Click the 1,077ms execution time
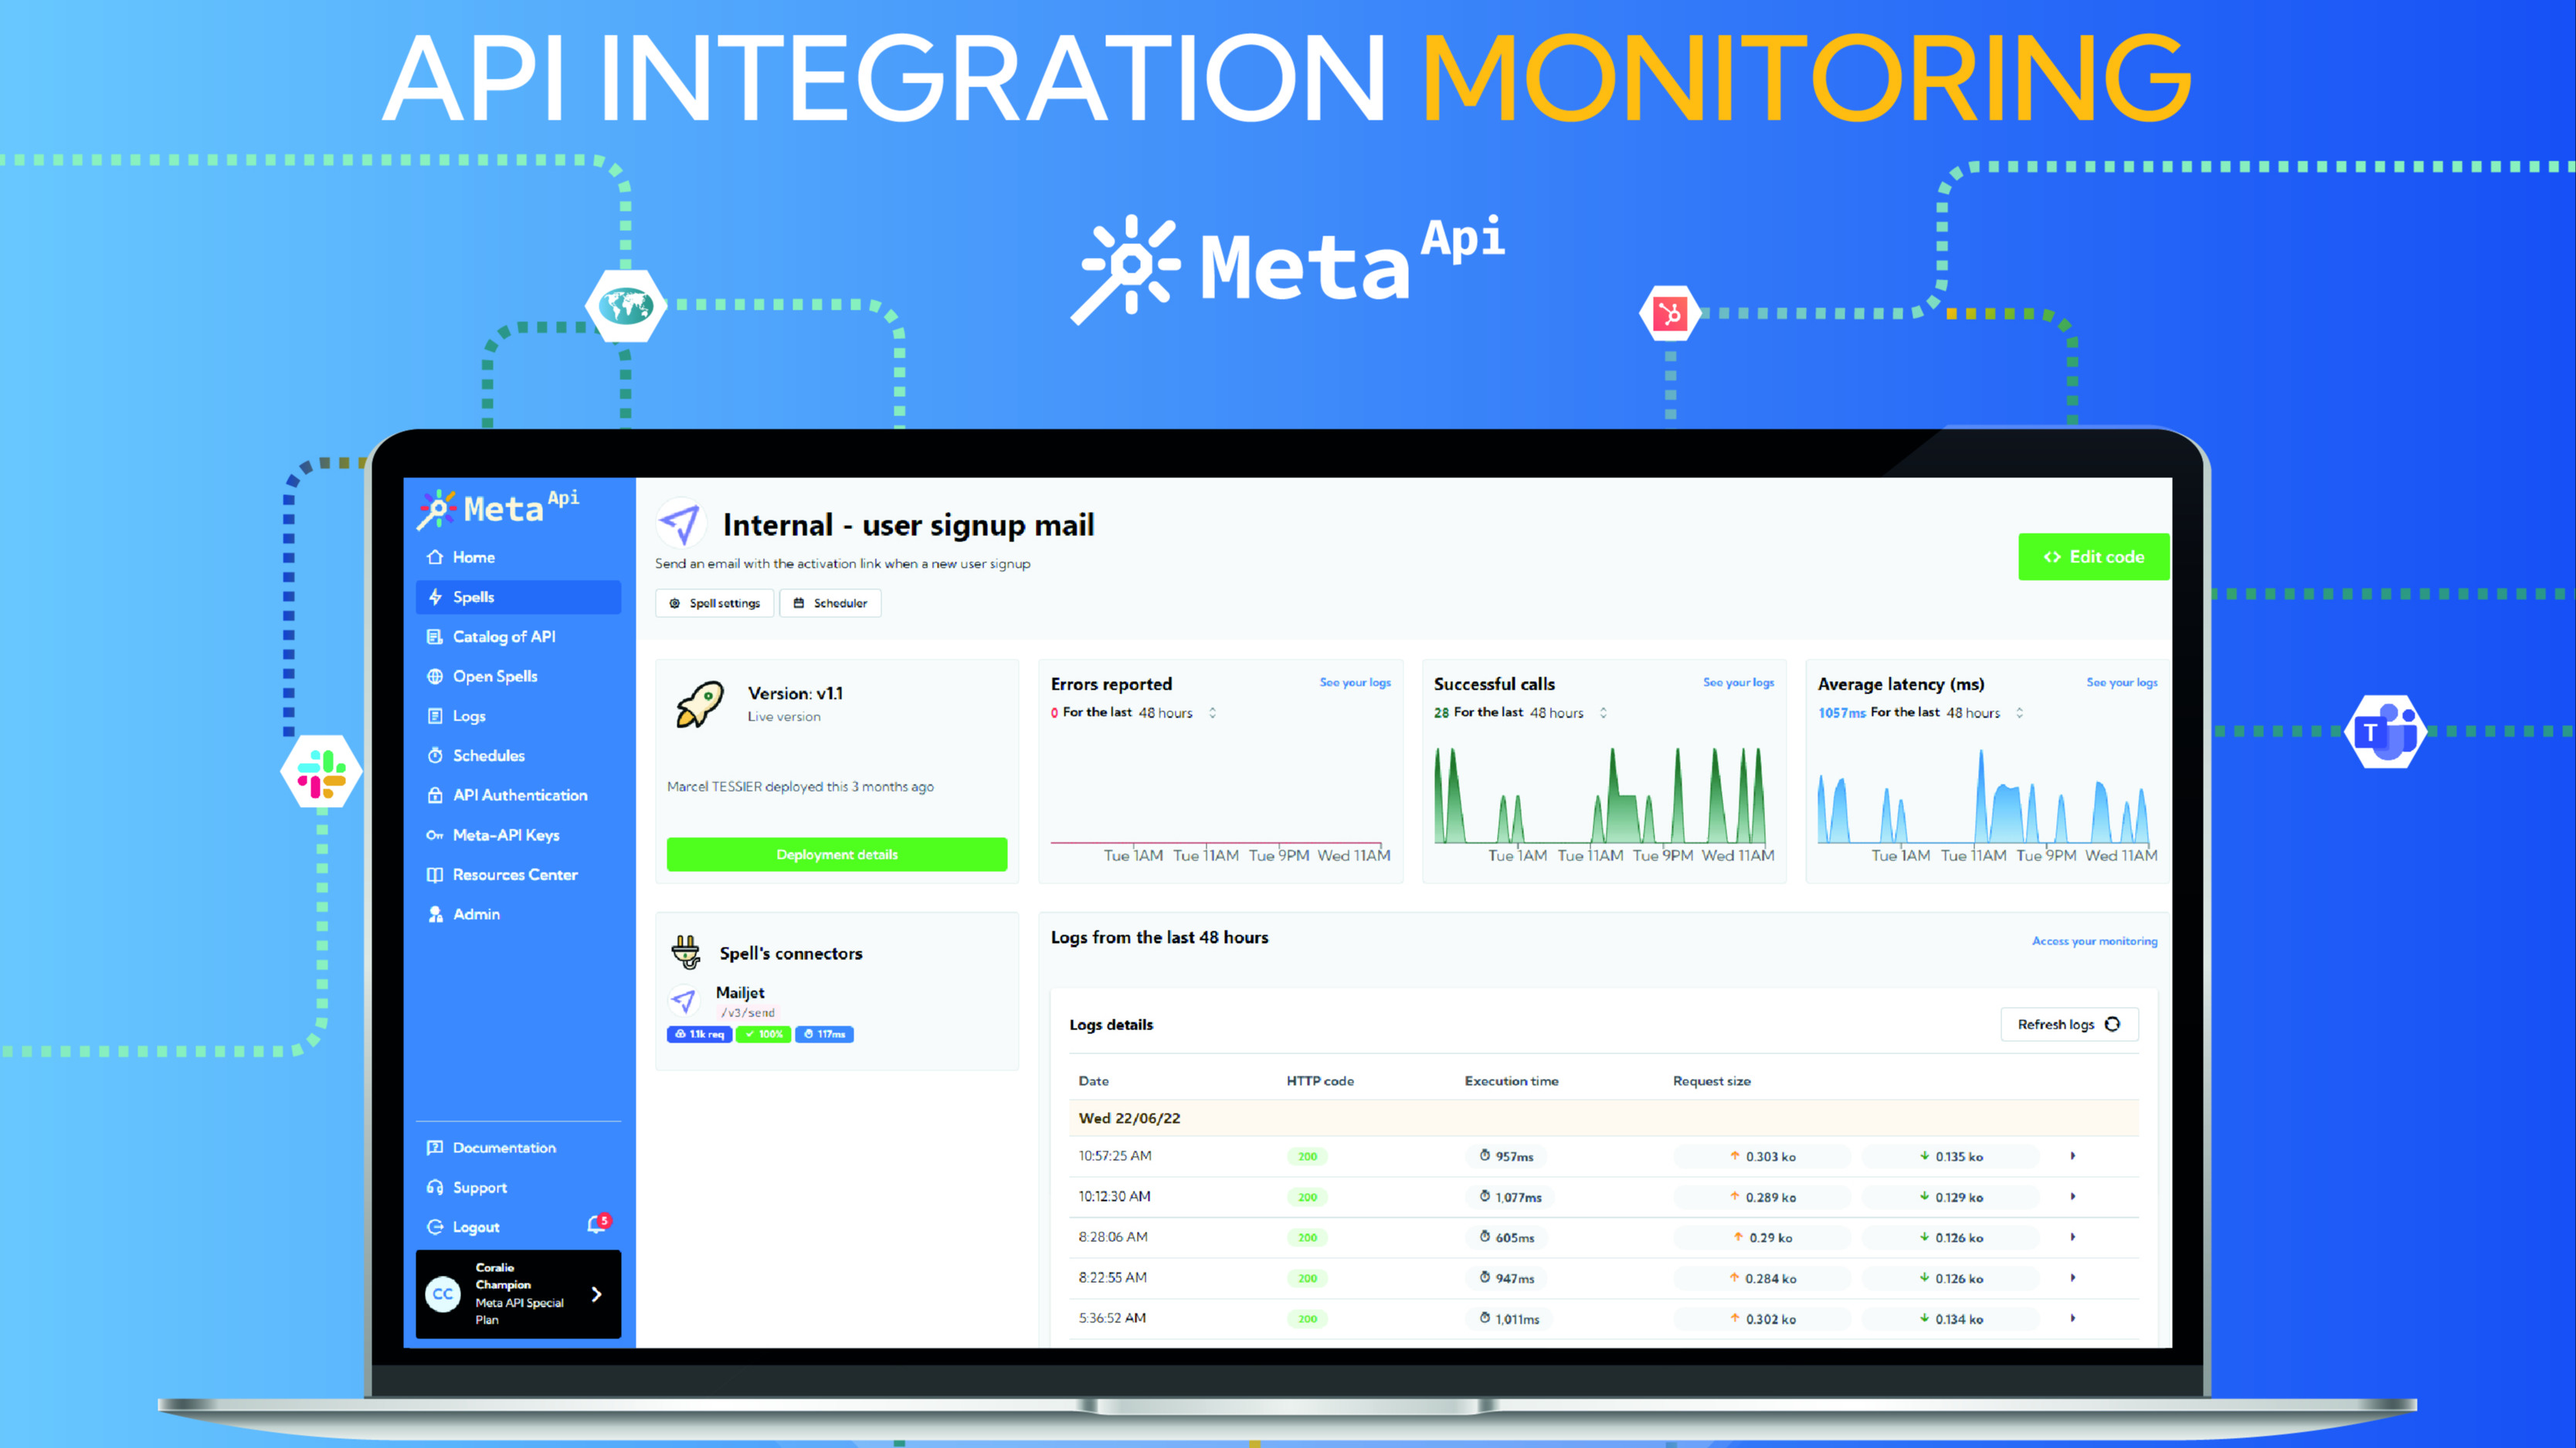Viewport: 2576px width, 1448px height. pyautogui.click(x=1510, y=1197)
